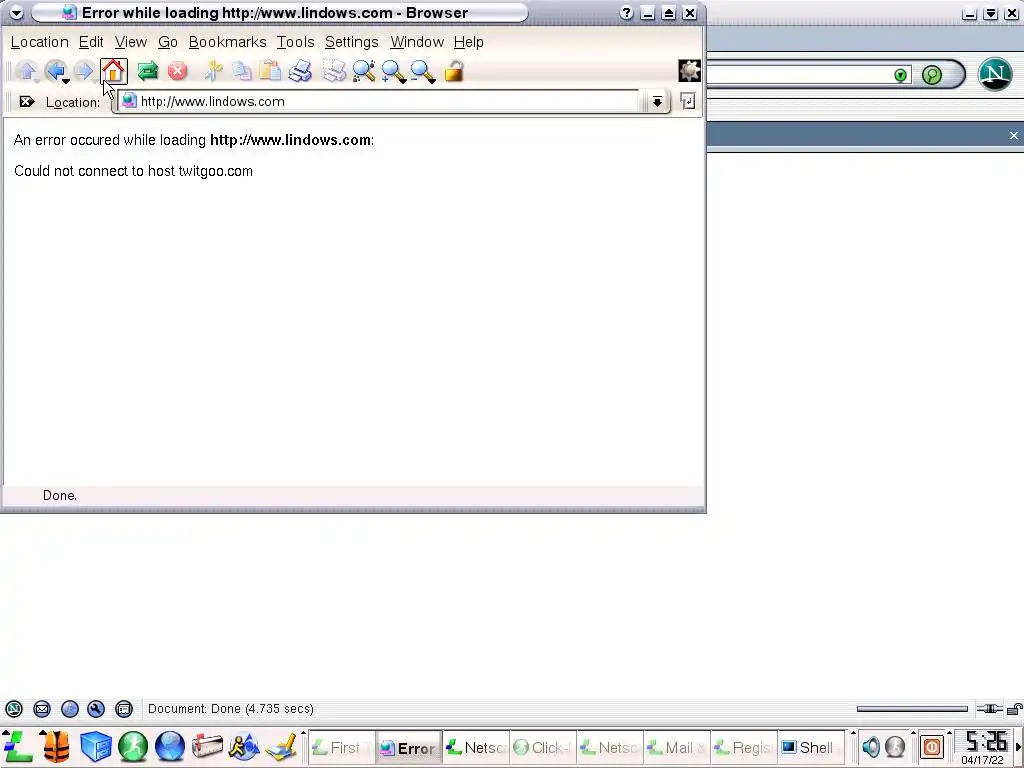
Task: Launch the green Click-N-Run icon
Action: coord(133,746)
